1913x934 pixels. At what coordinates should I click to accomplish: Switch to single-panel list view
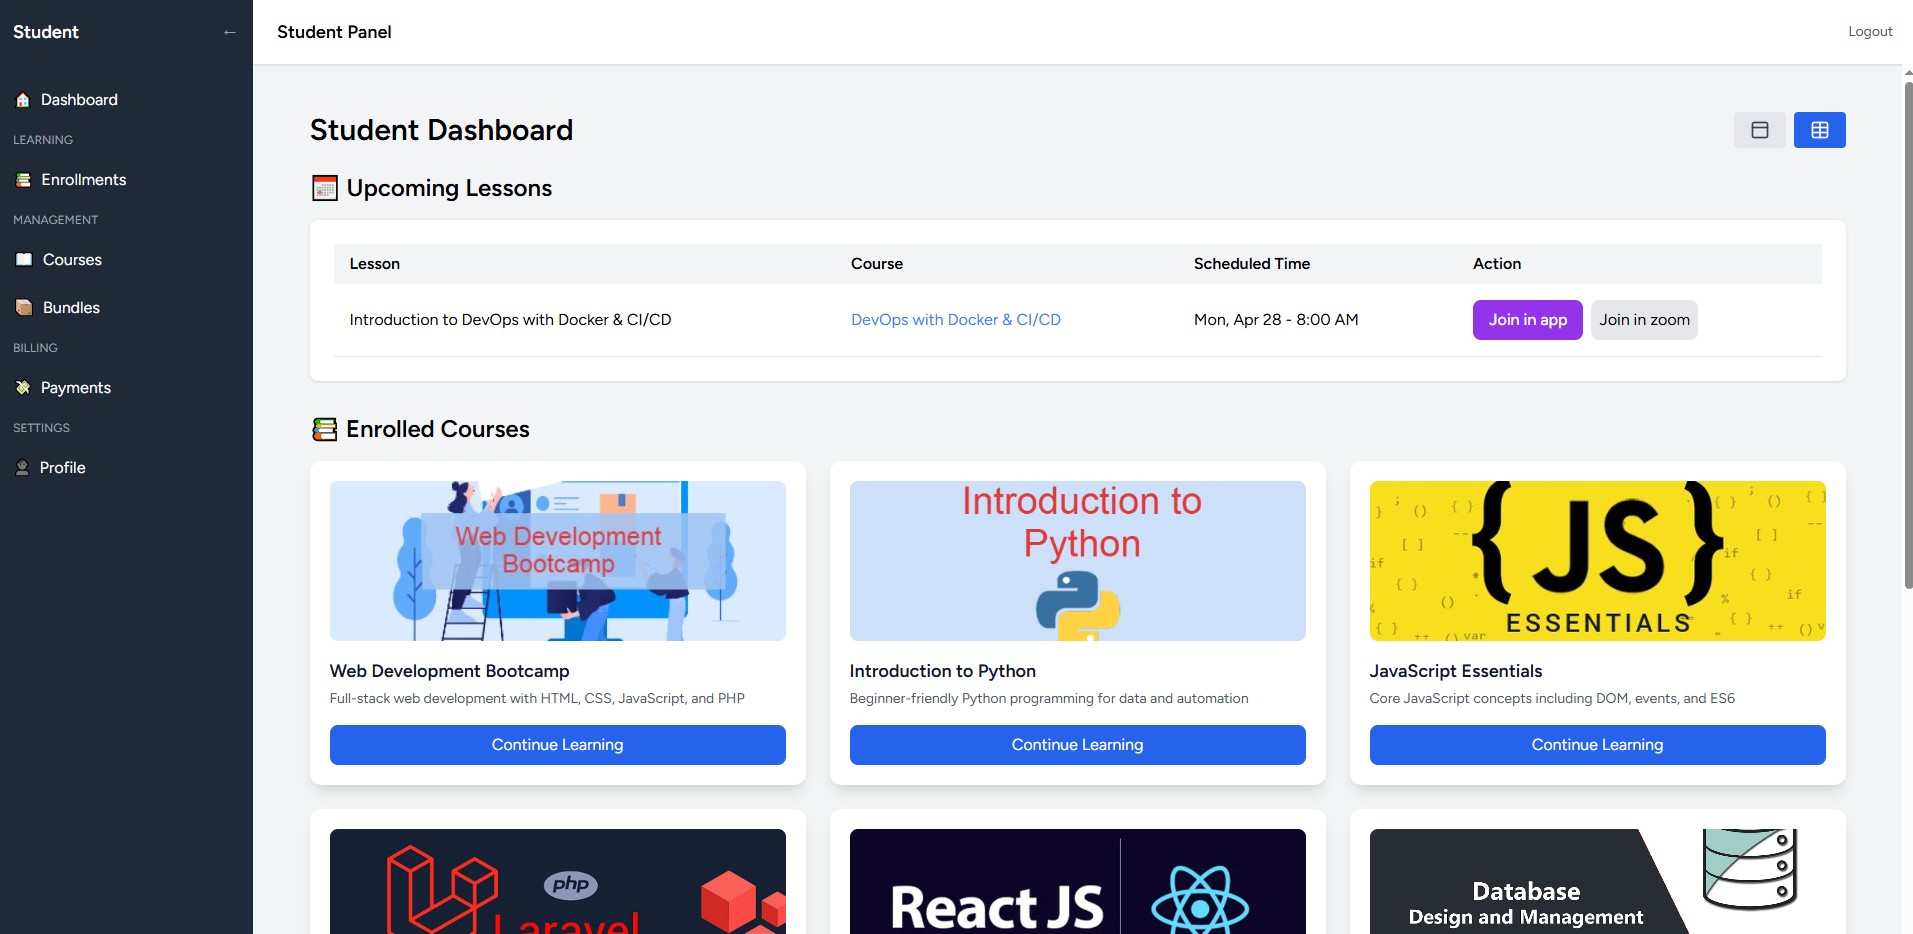click(x=1759, y=130)
